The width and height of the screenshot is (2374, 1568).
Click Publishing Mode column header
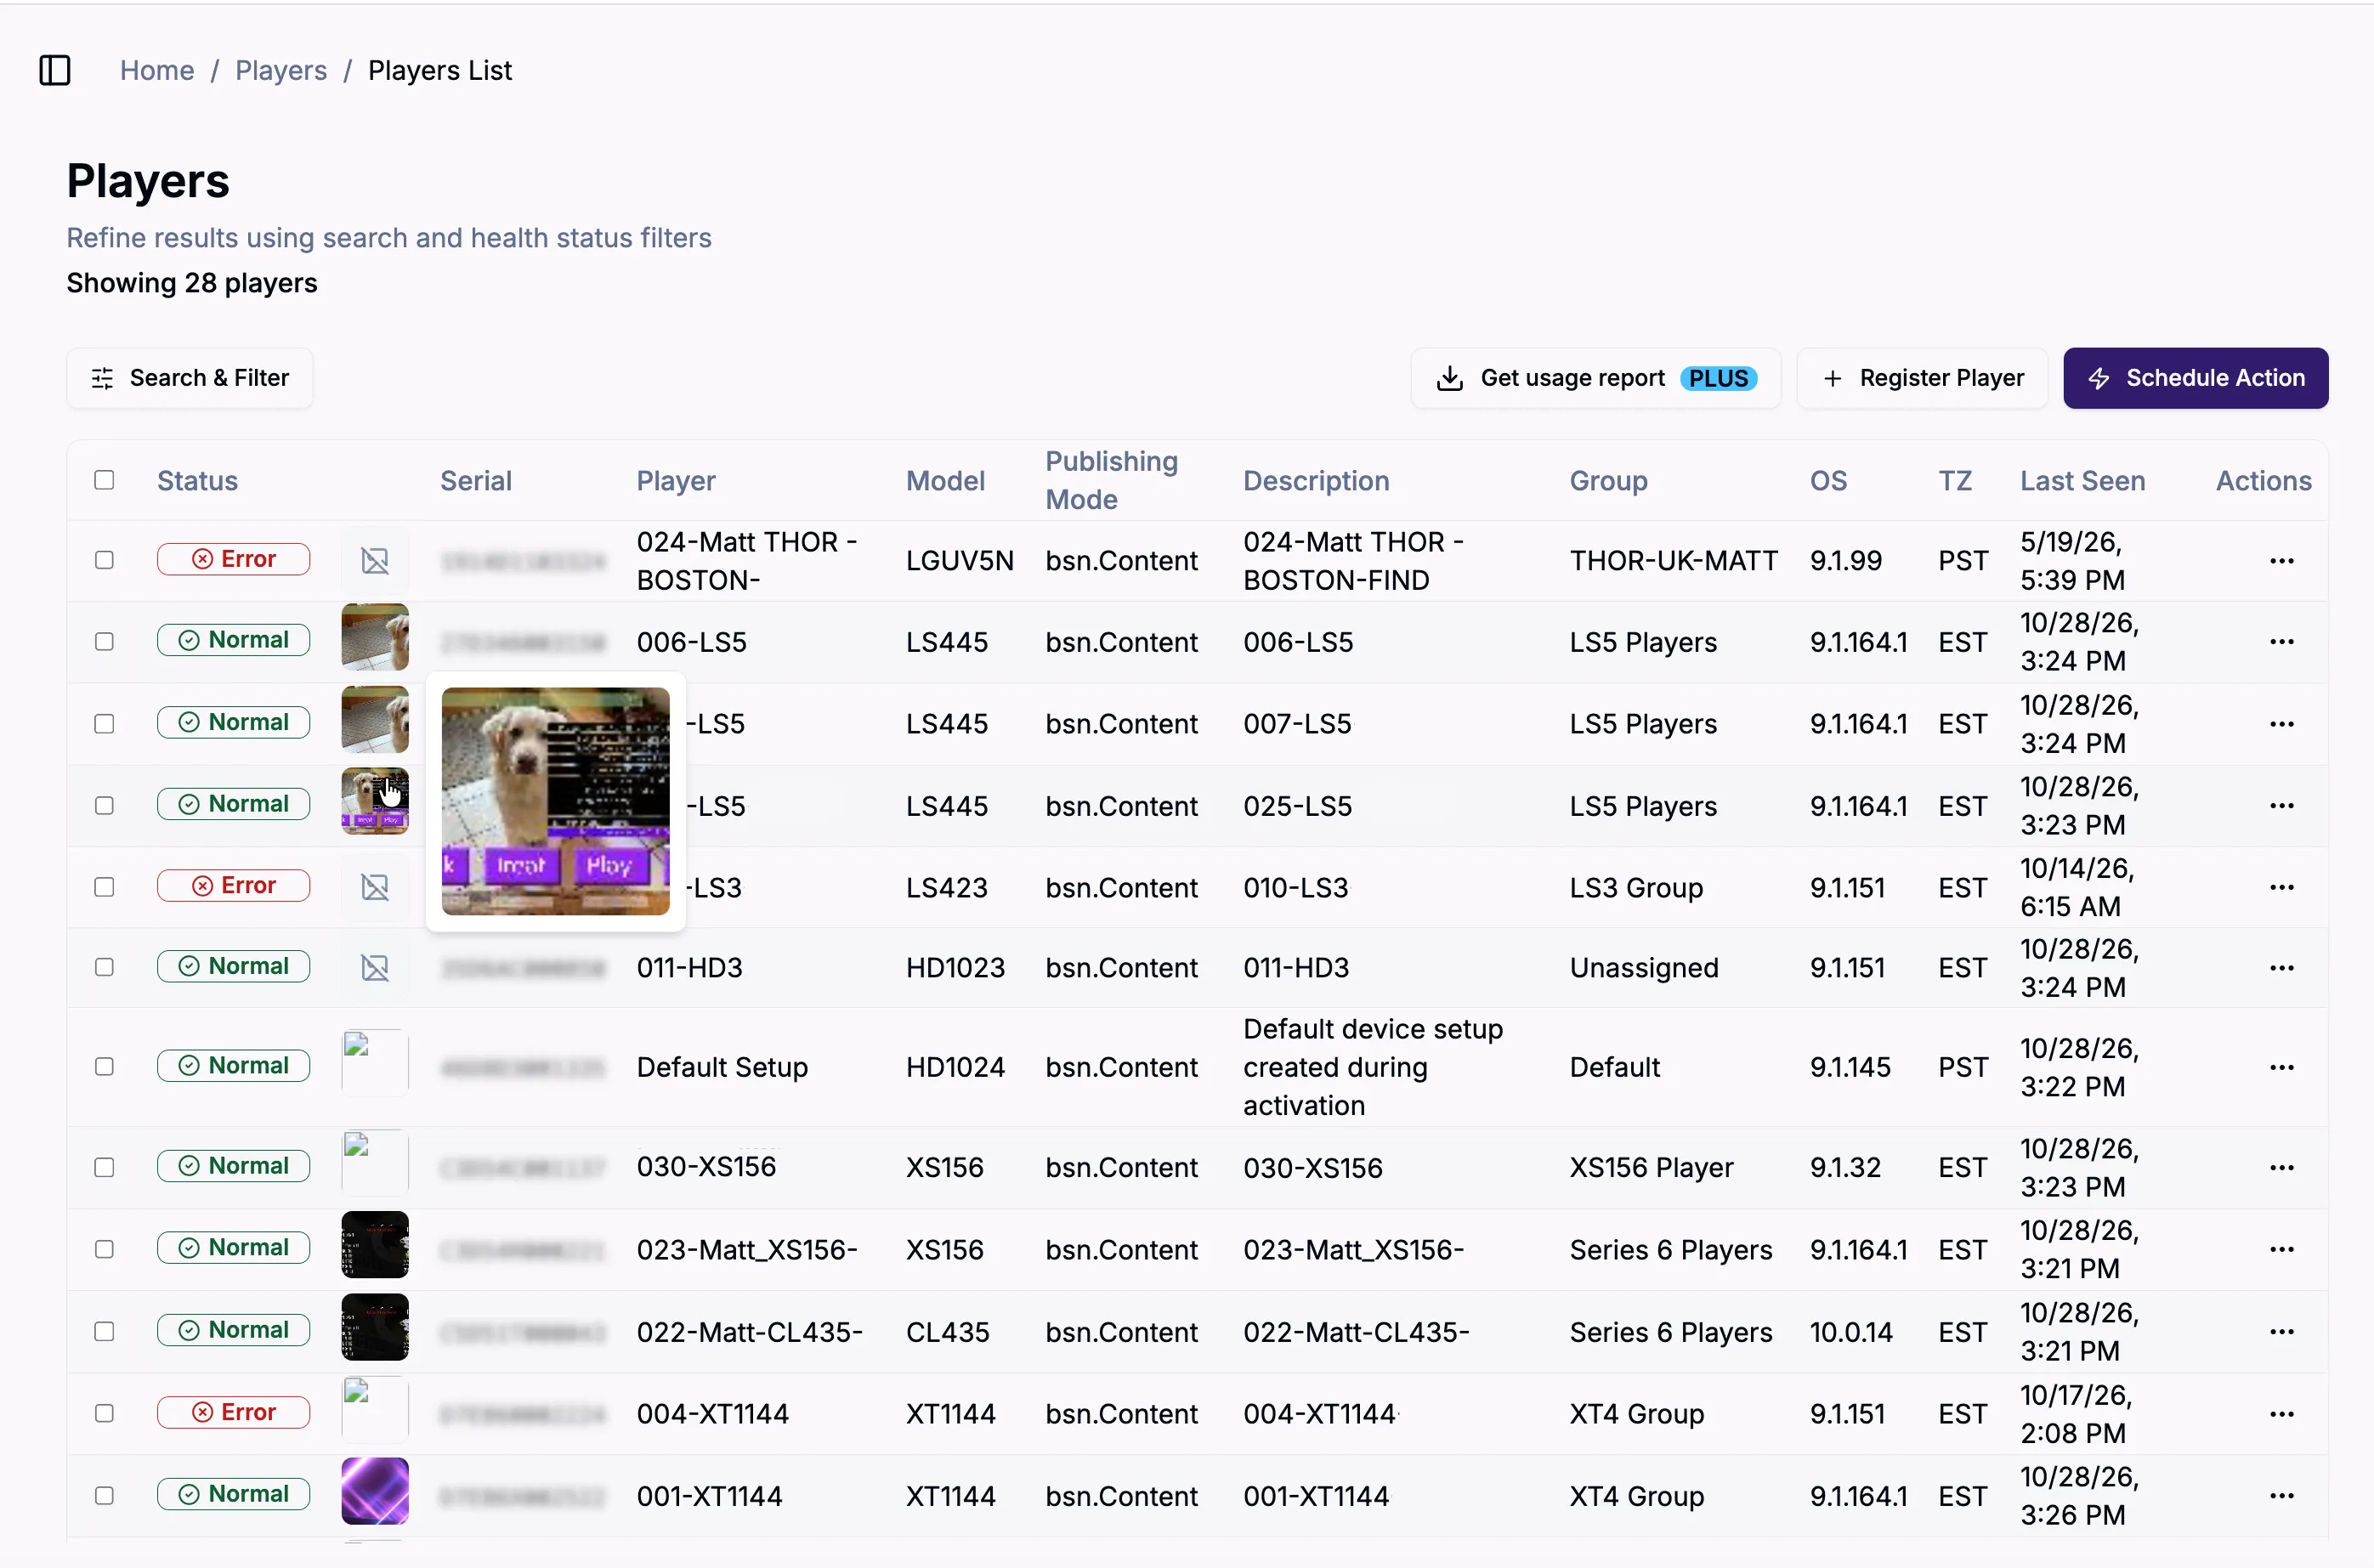coord(1111,480)
